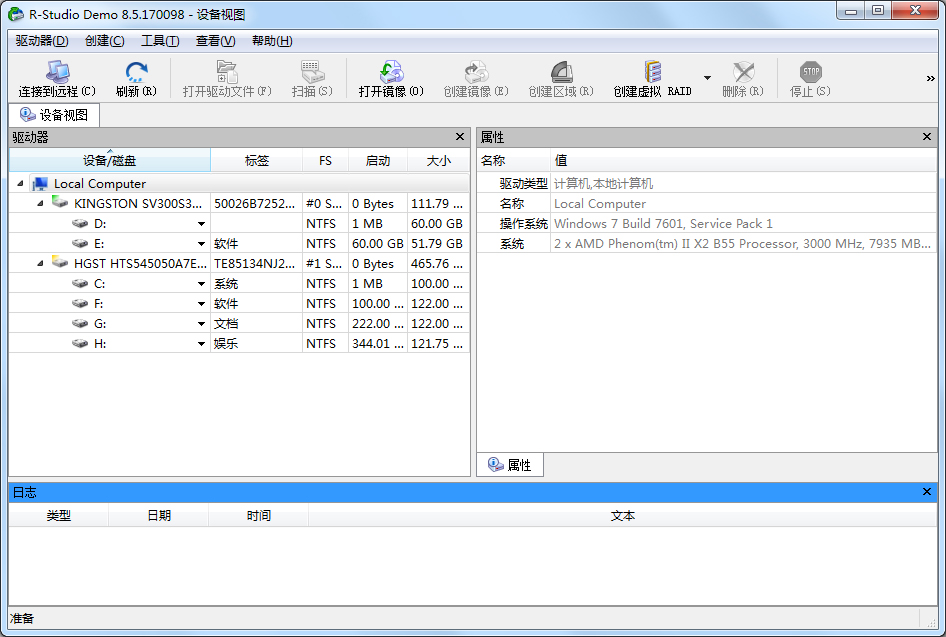Screen dimensions: 946x637
Task: Click the Refresh (刷新) toolbar icon
Action: (x=136, y=72)
